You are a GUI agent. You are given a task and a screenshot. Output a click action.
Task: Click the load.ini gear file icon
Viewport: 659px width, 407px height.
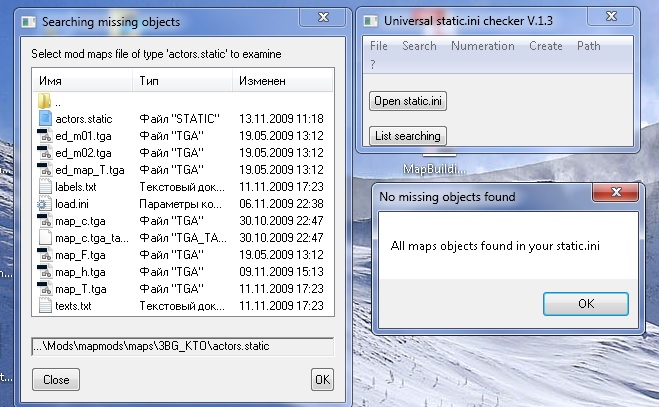pyautogui.click(x=44, y=204)
